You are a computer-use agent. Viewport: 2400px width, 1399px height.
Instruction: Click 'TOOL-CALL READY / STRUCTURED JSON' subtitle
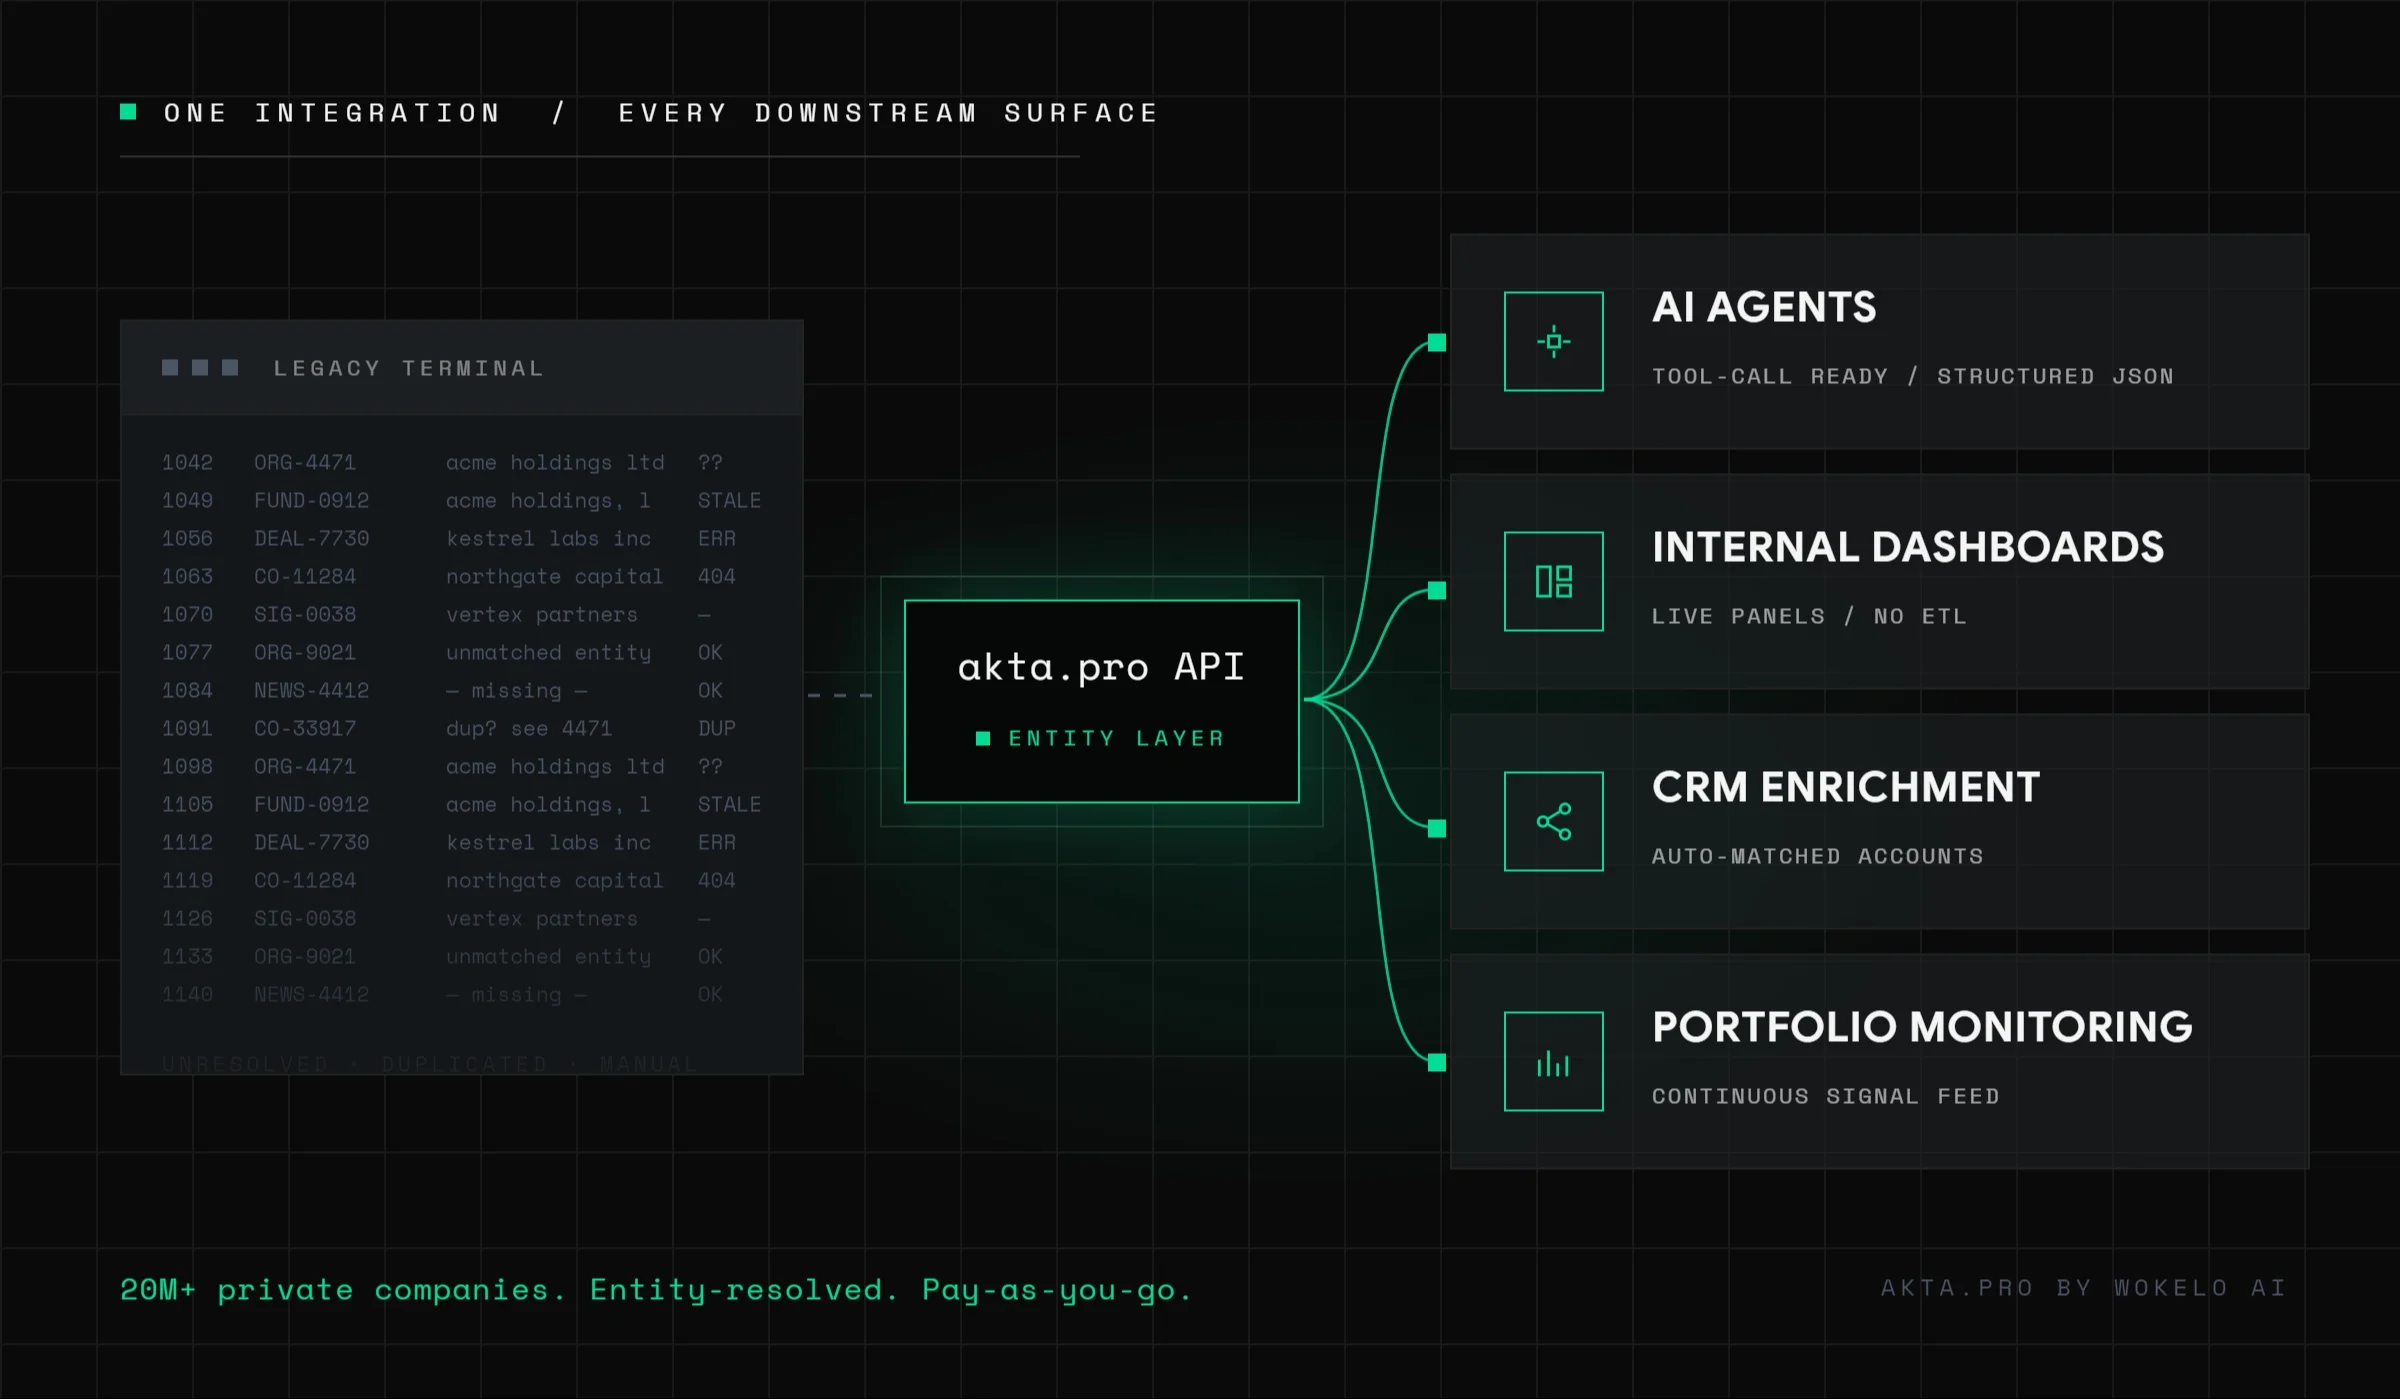point(1913,376)
